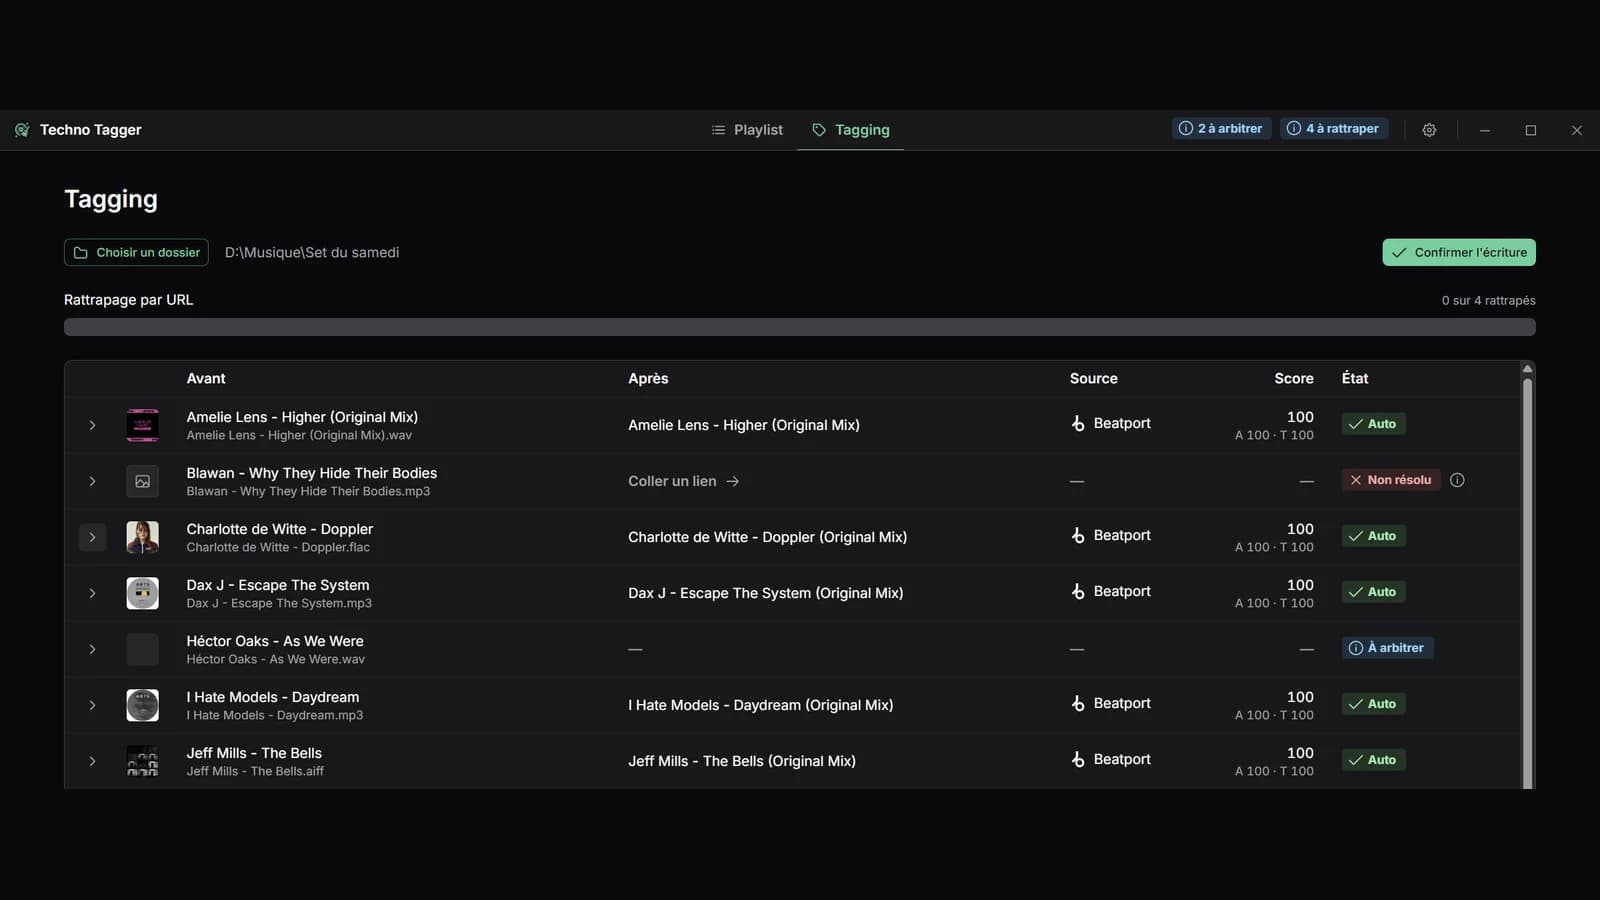Open the '2 à arbitrer' badge
The image size is (1600, 900).
(1220, 128)
